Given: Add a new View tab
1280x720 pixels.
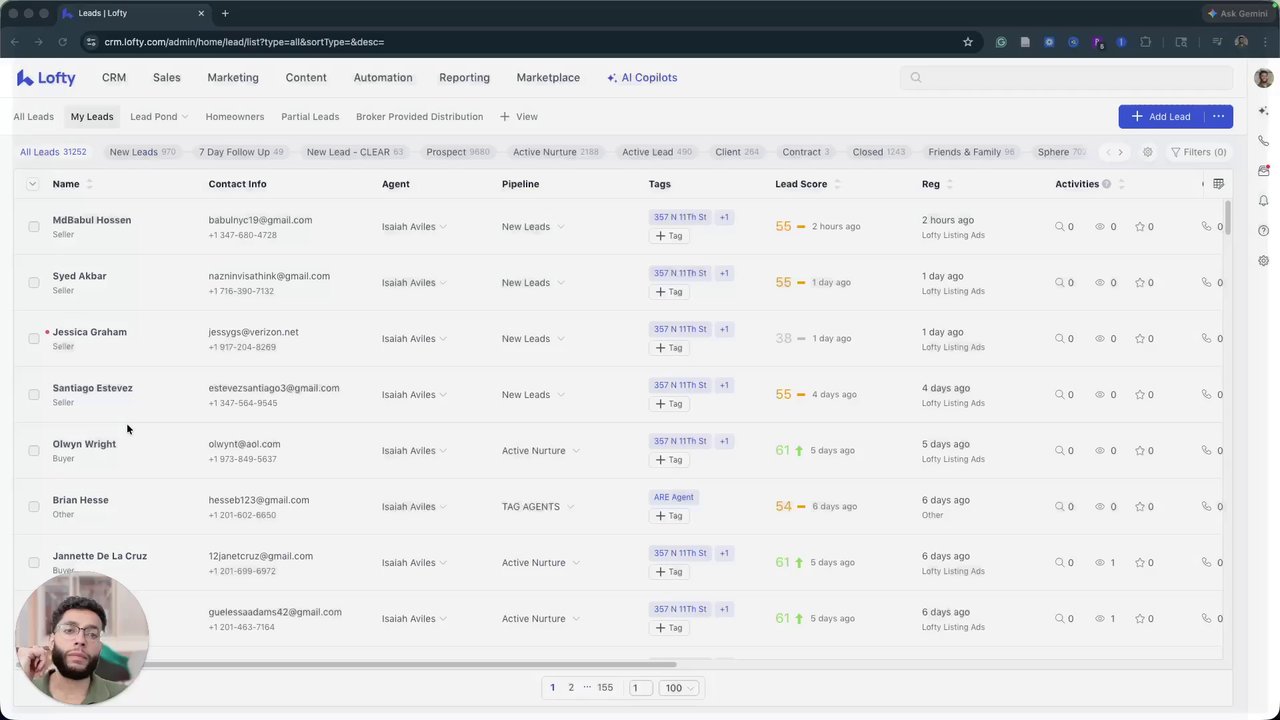Looking at the screenshot, I should click(x=519, y=117).
